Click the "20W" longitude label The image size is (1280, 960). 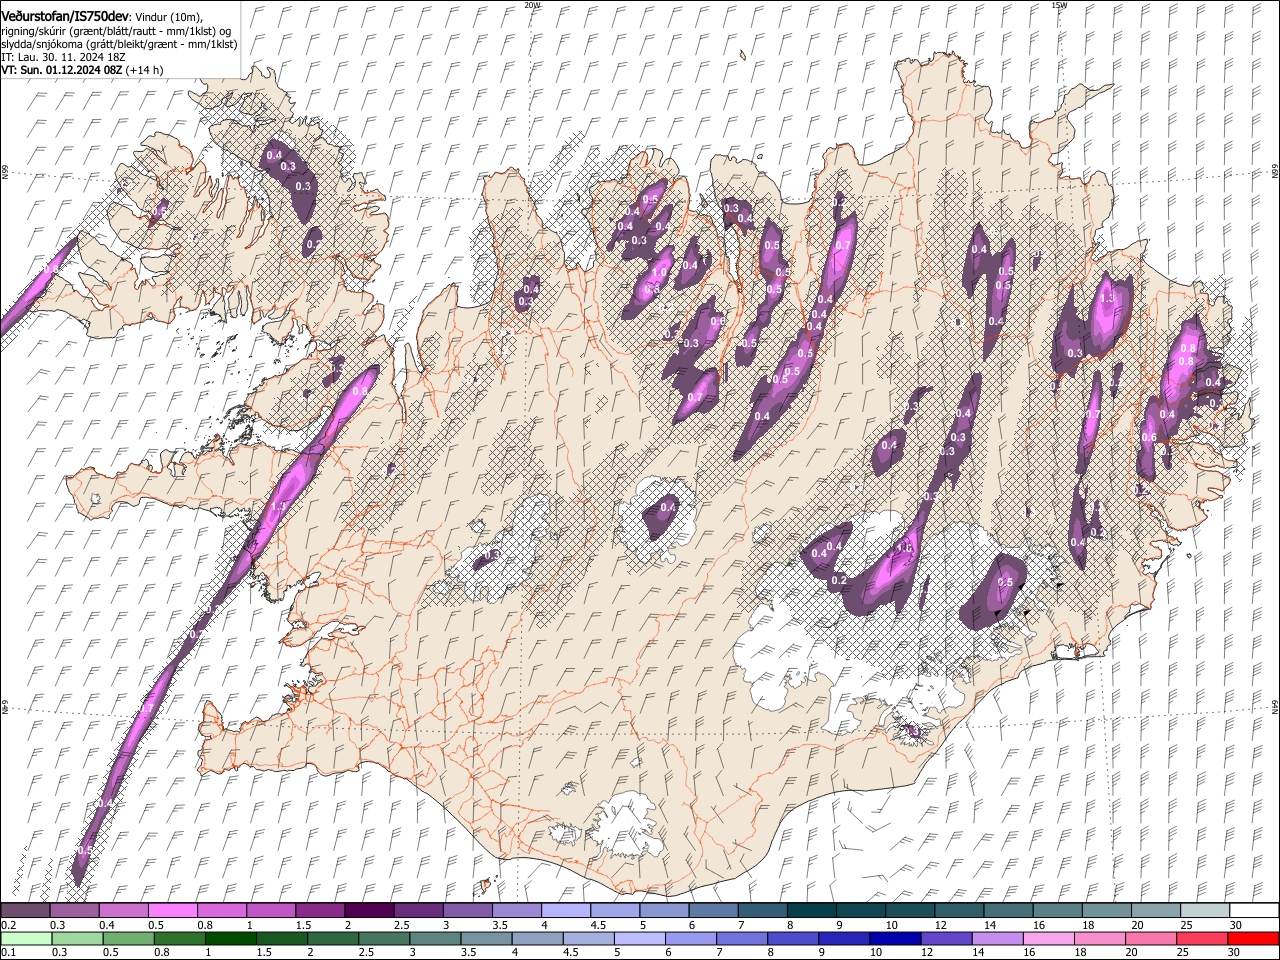pyautogui.click(x=532, y=5)
